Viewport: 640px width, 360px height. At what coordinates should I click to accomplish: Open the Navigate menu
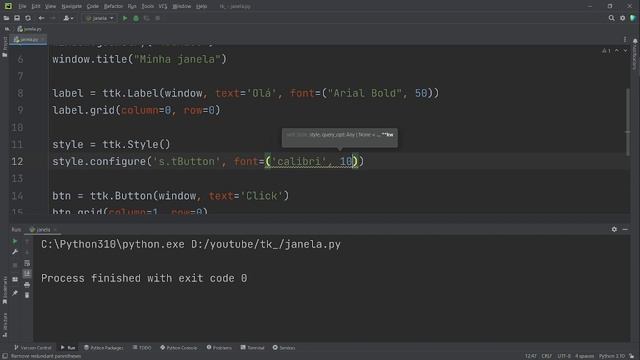tap(71, 6)
